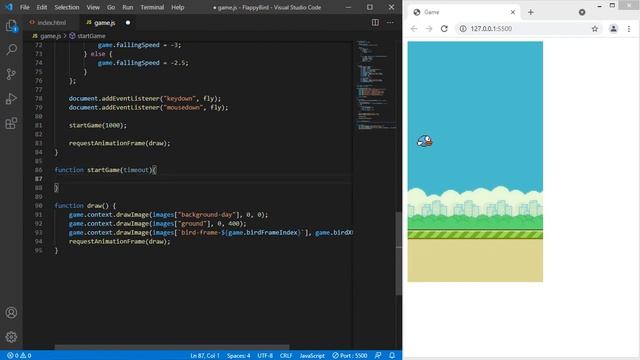Open the Source Control view
Screen dimensions: 640x360
(x=11, y=74)
